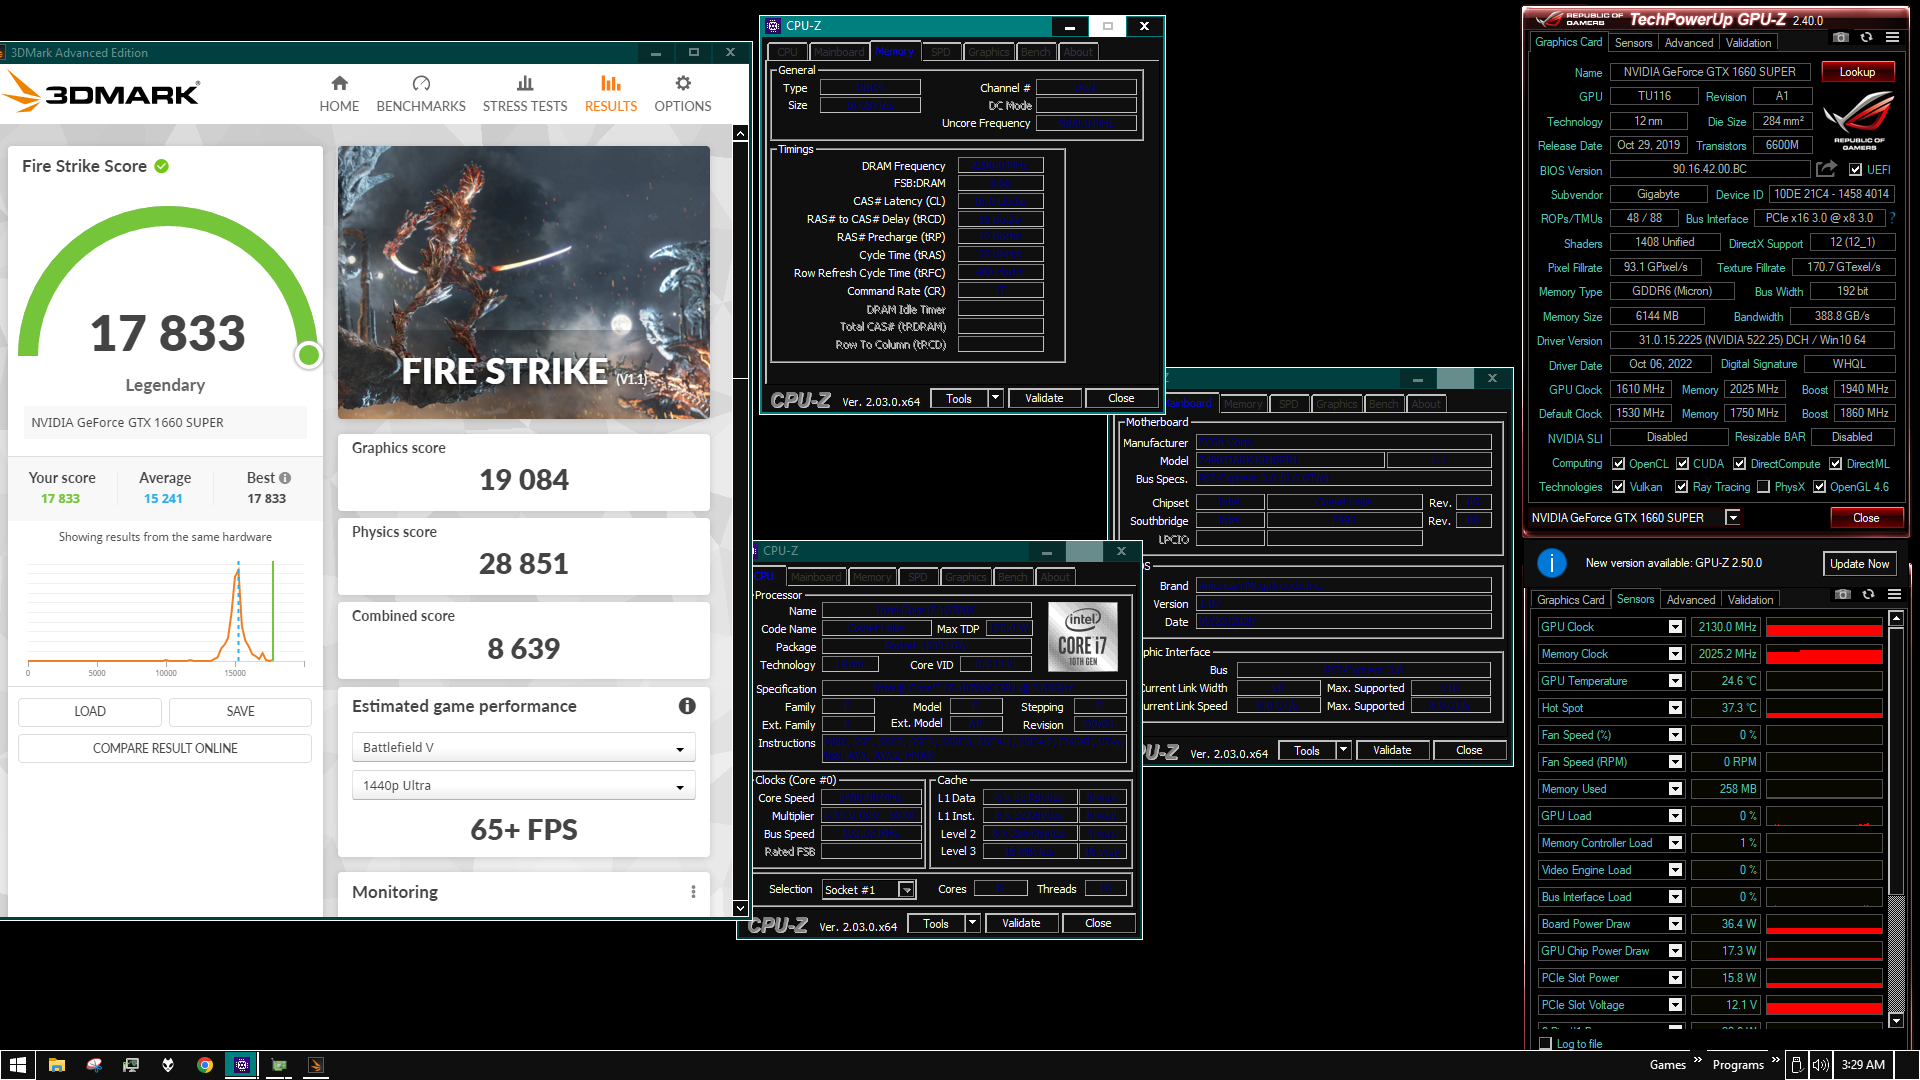This screenshot has width=1920, height=1080.
Task: Toggle the CUDA checkbox
Action: 1683,464
